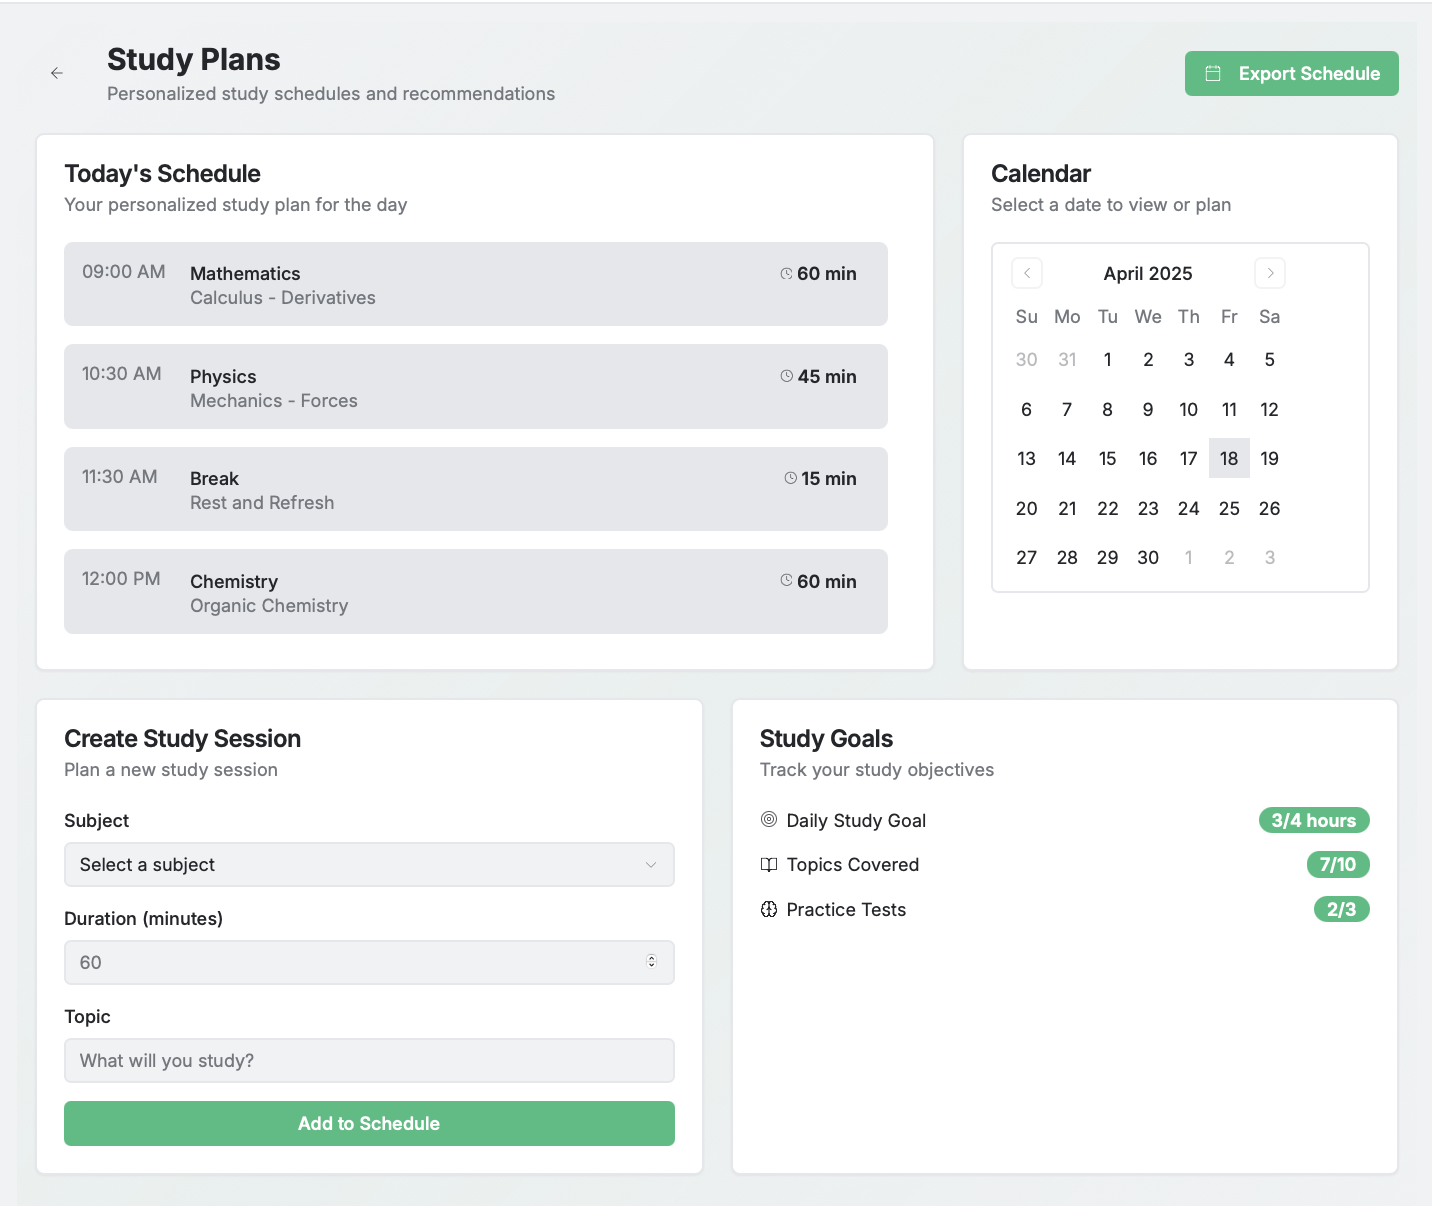
Task: Click the book icon beside Topics Covered
Action: tap(769, 864)
